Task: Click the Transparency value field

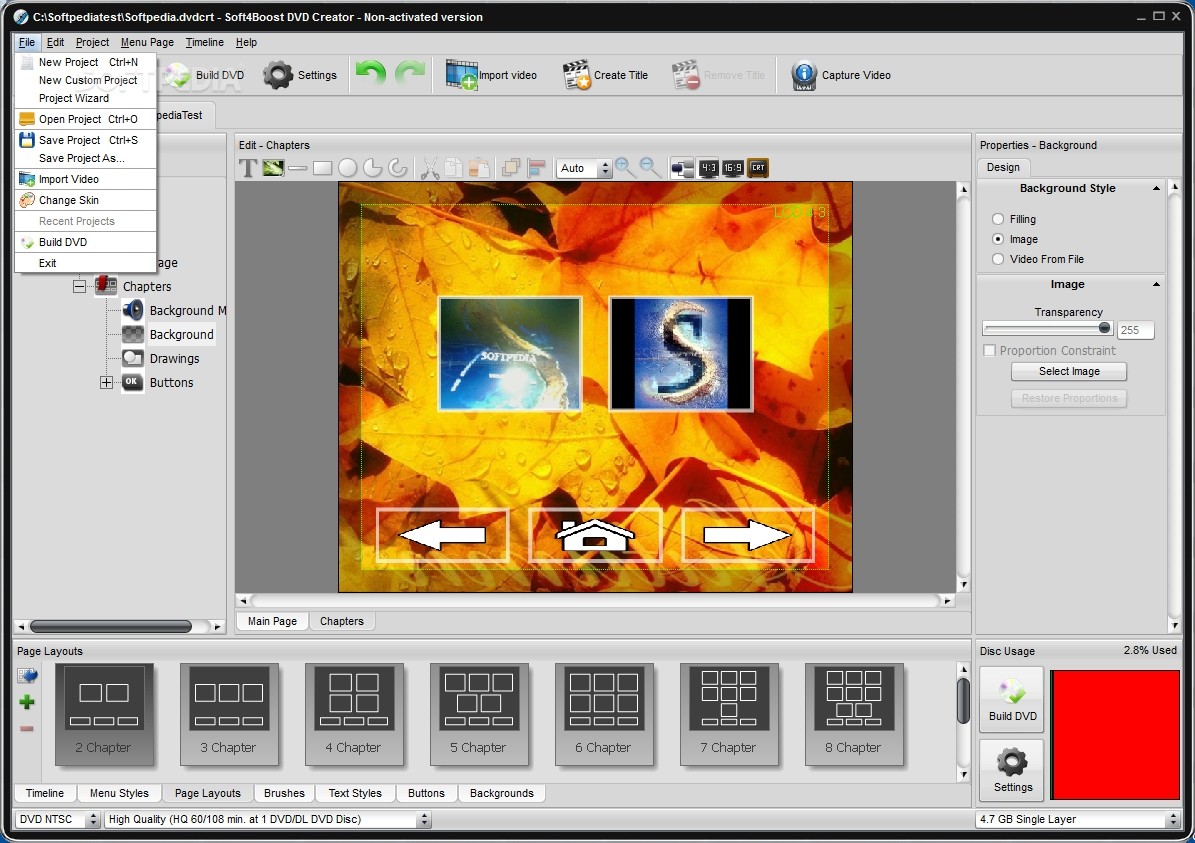Action: (x=1136, y=330)
